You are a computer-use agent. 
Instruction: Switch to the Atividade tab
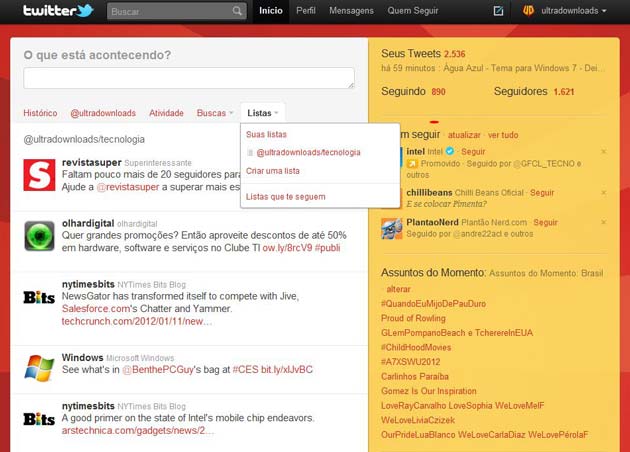pyautogui.click(x=166, y=113)
